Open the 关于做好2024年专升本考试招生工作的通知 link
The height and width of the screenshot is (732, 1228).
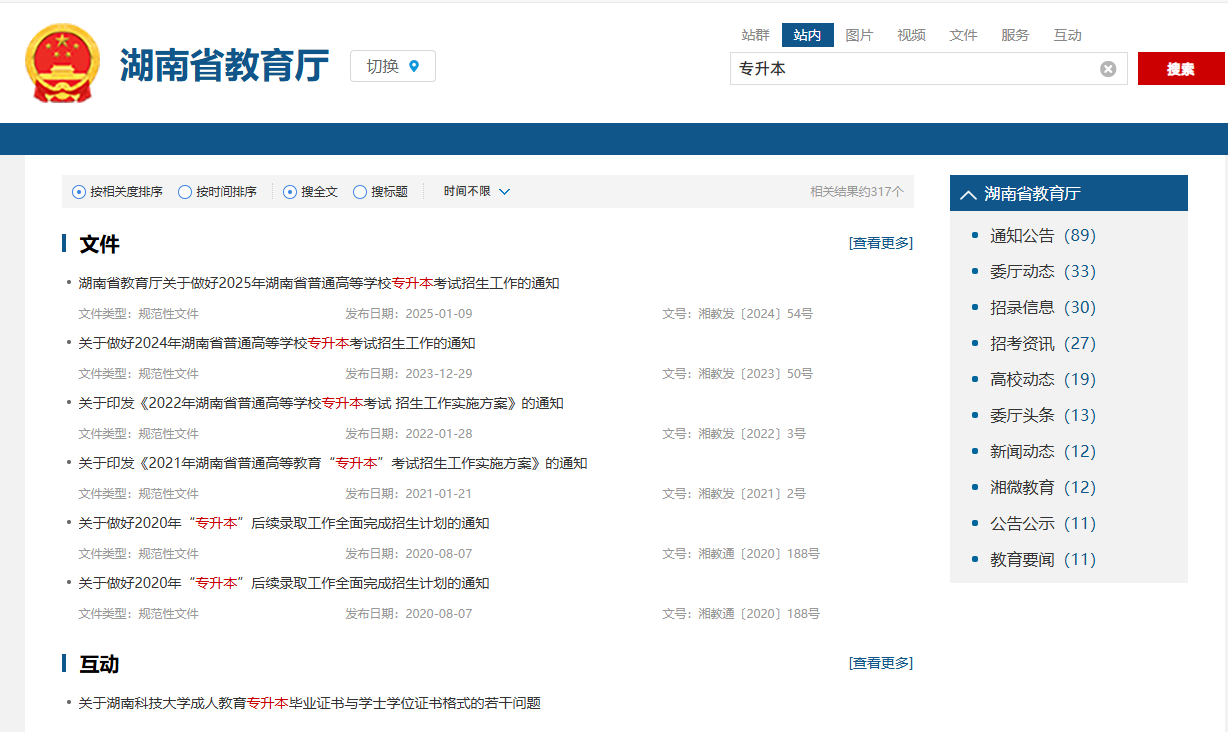point(277,343)
